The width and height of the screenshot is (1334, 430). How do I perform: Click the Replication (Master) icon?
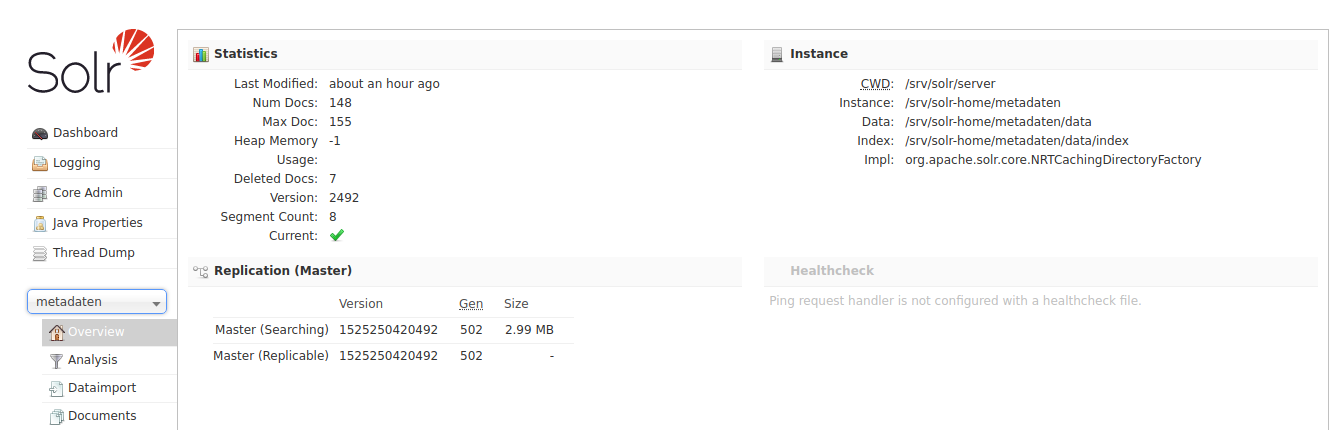201,271
